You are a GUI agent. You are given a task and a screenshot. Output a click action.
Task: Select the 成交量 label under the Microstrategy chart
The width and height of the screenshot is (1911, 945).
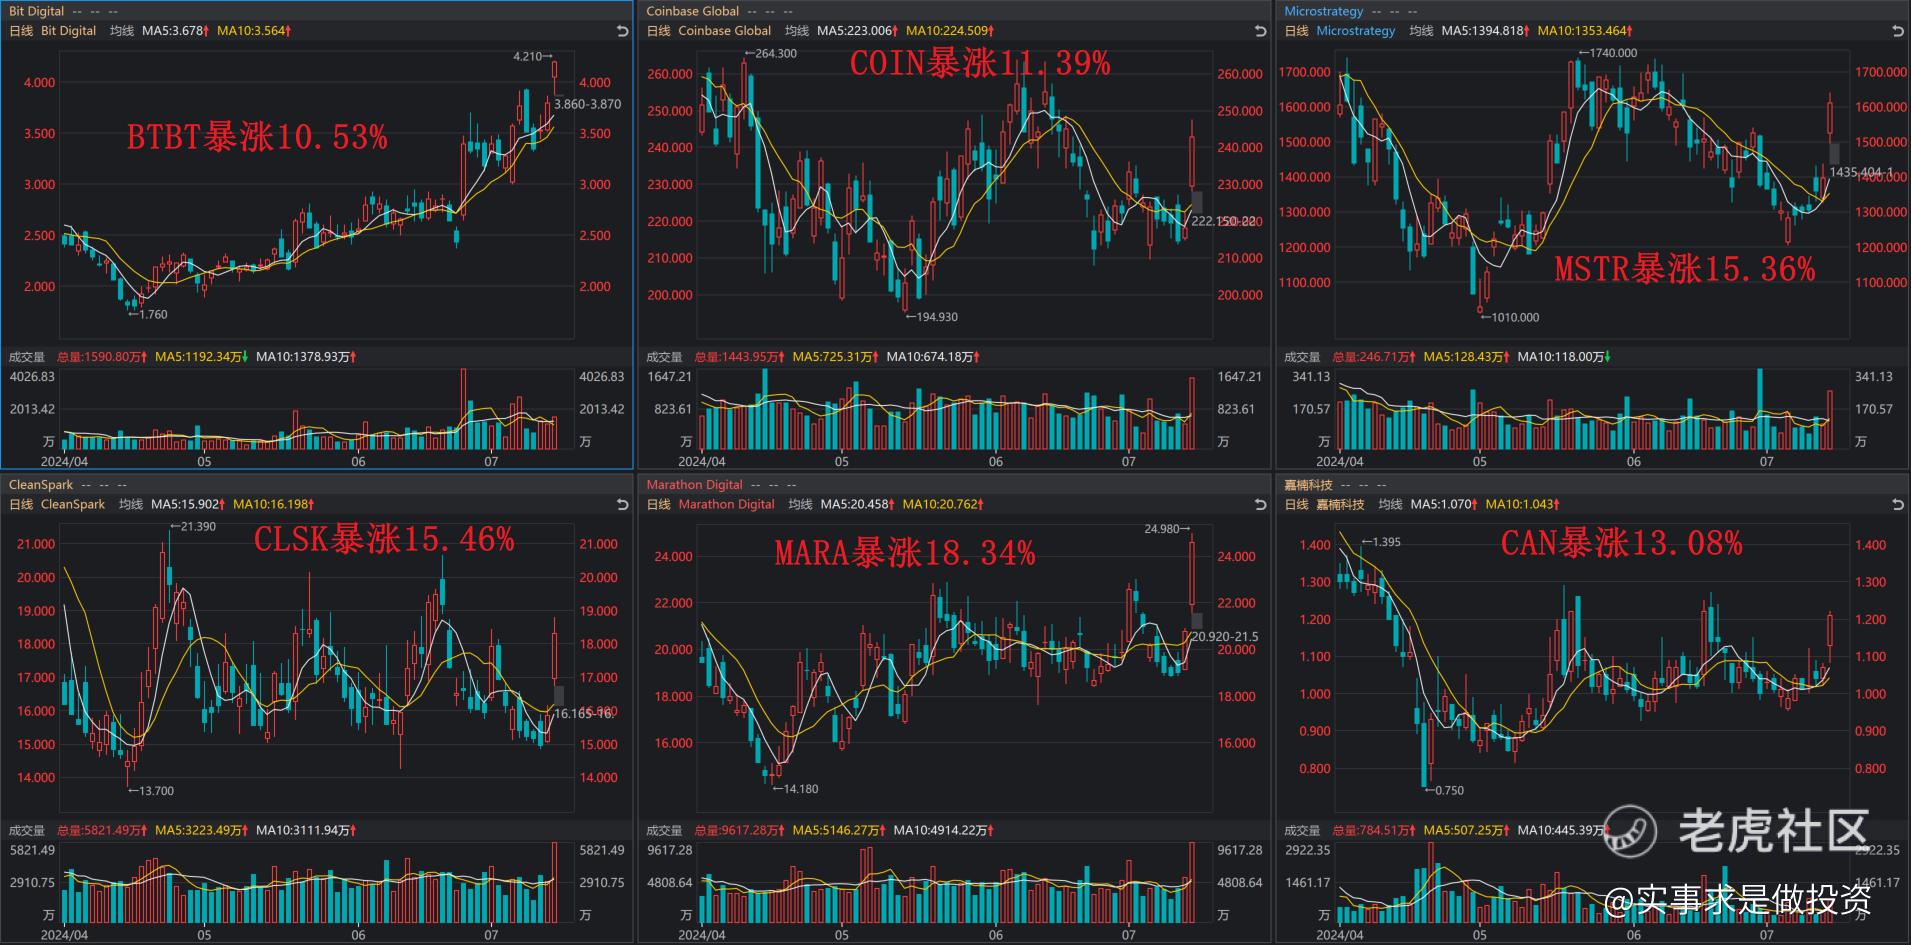(x=1303, y=357)
